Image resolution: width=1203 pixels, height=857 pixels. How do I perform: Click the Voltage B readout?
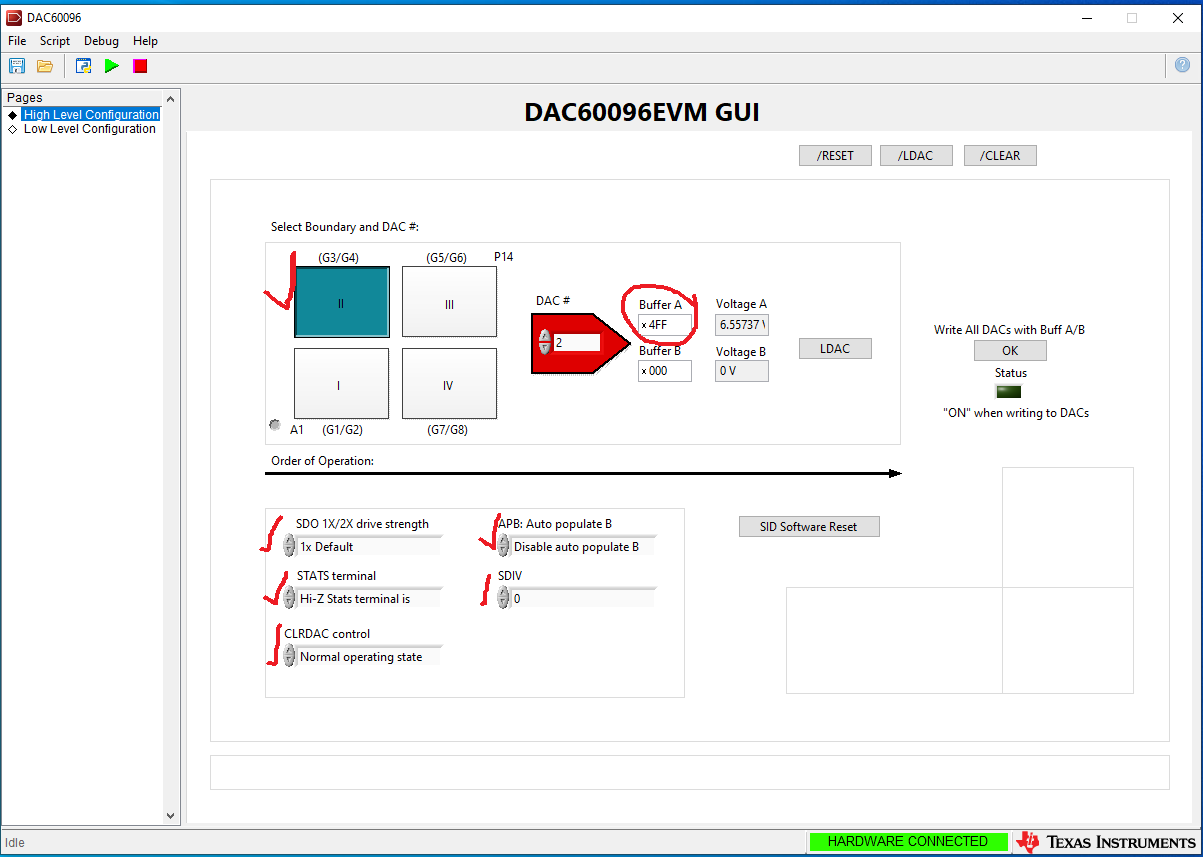pos(742,370)
